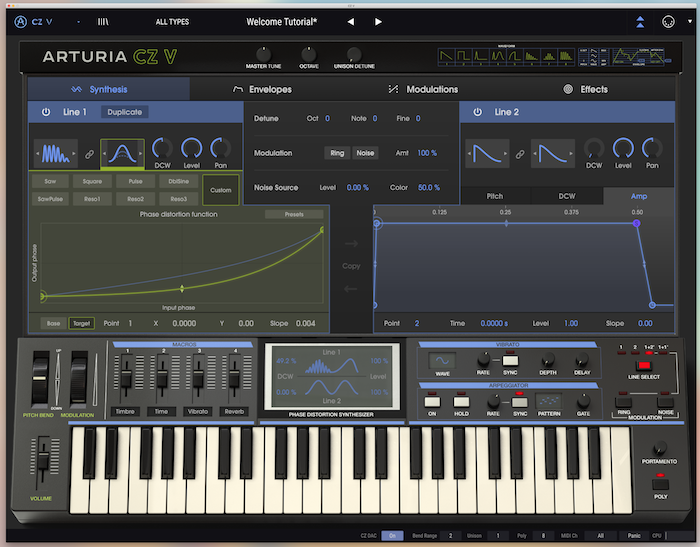Open MIDI Ch All dropdown
This screenshot has width=700, height=547.
600,535
